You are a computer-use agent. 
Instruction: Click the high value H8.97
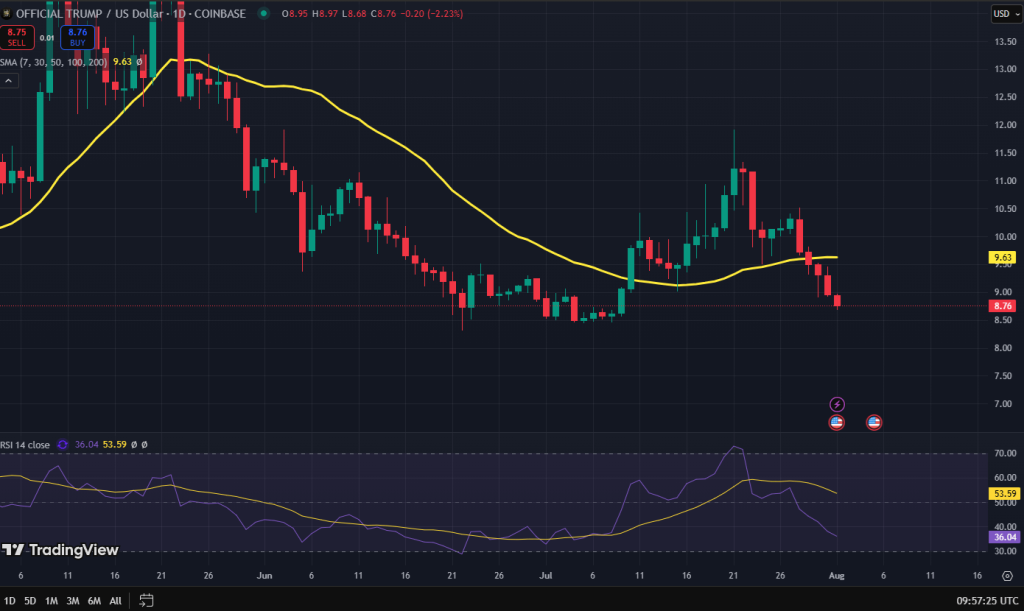[x=325, y=14]
